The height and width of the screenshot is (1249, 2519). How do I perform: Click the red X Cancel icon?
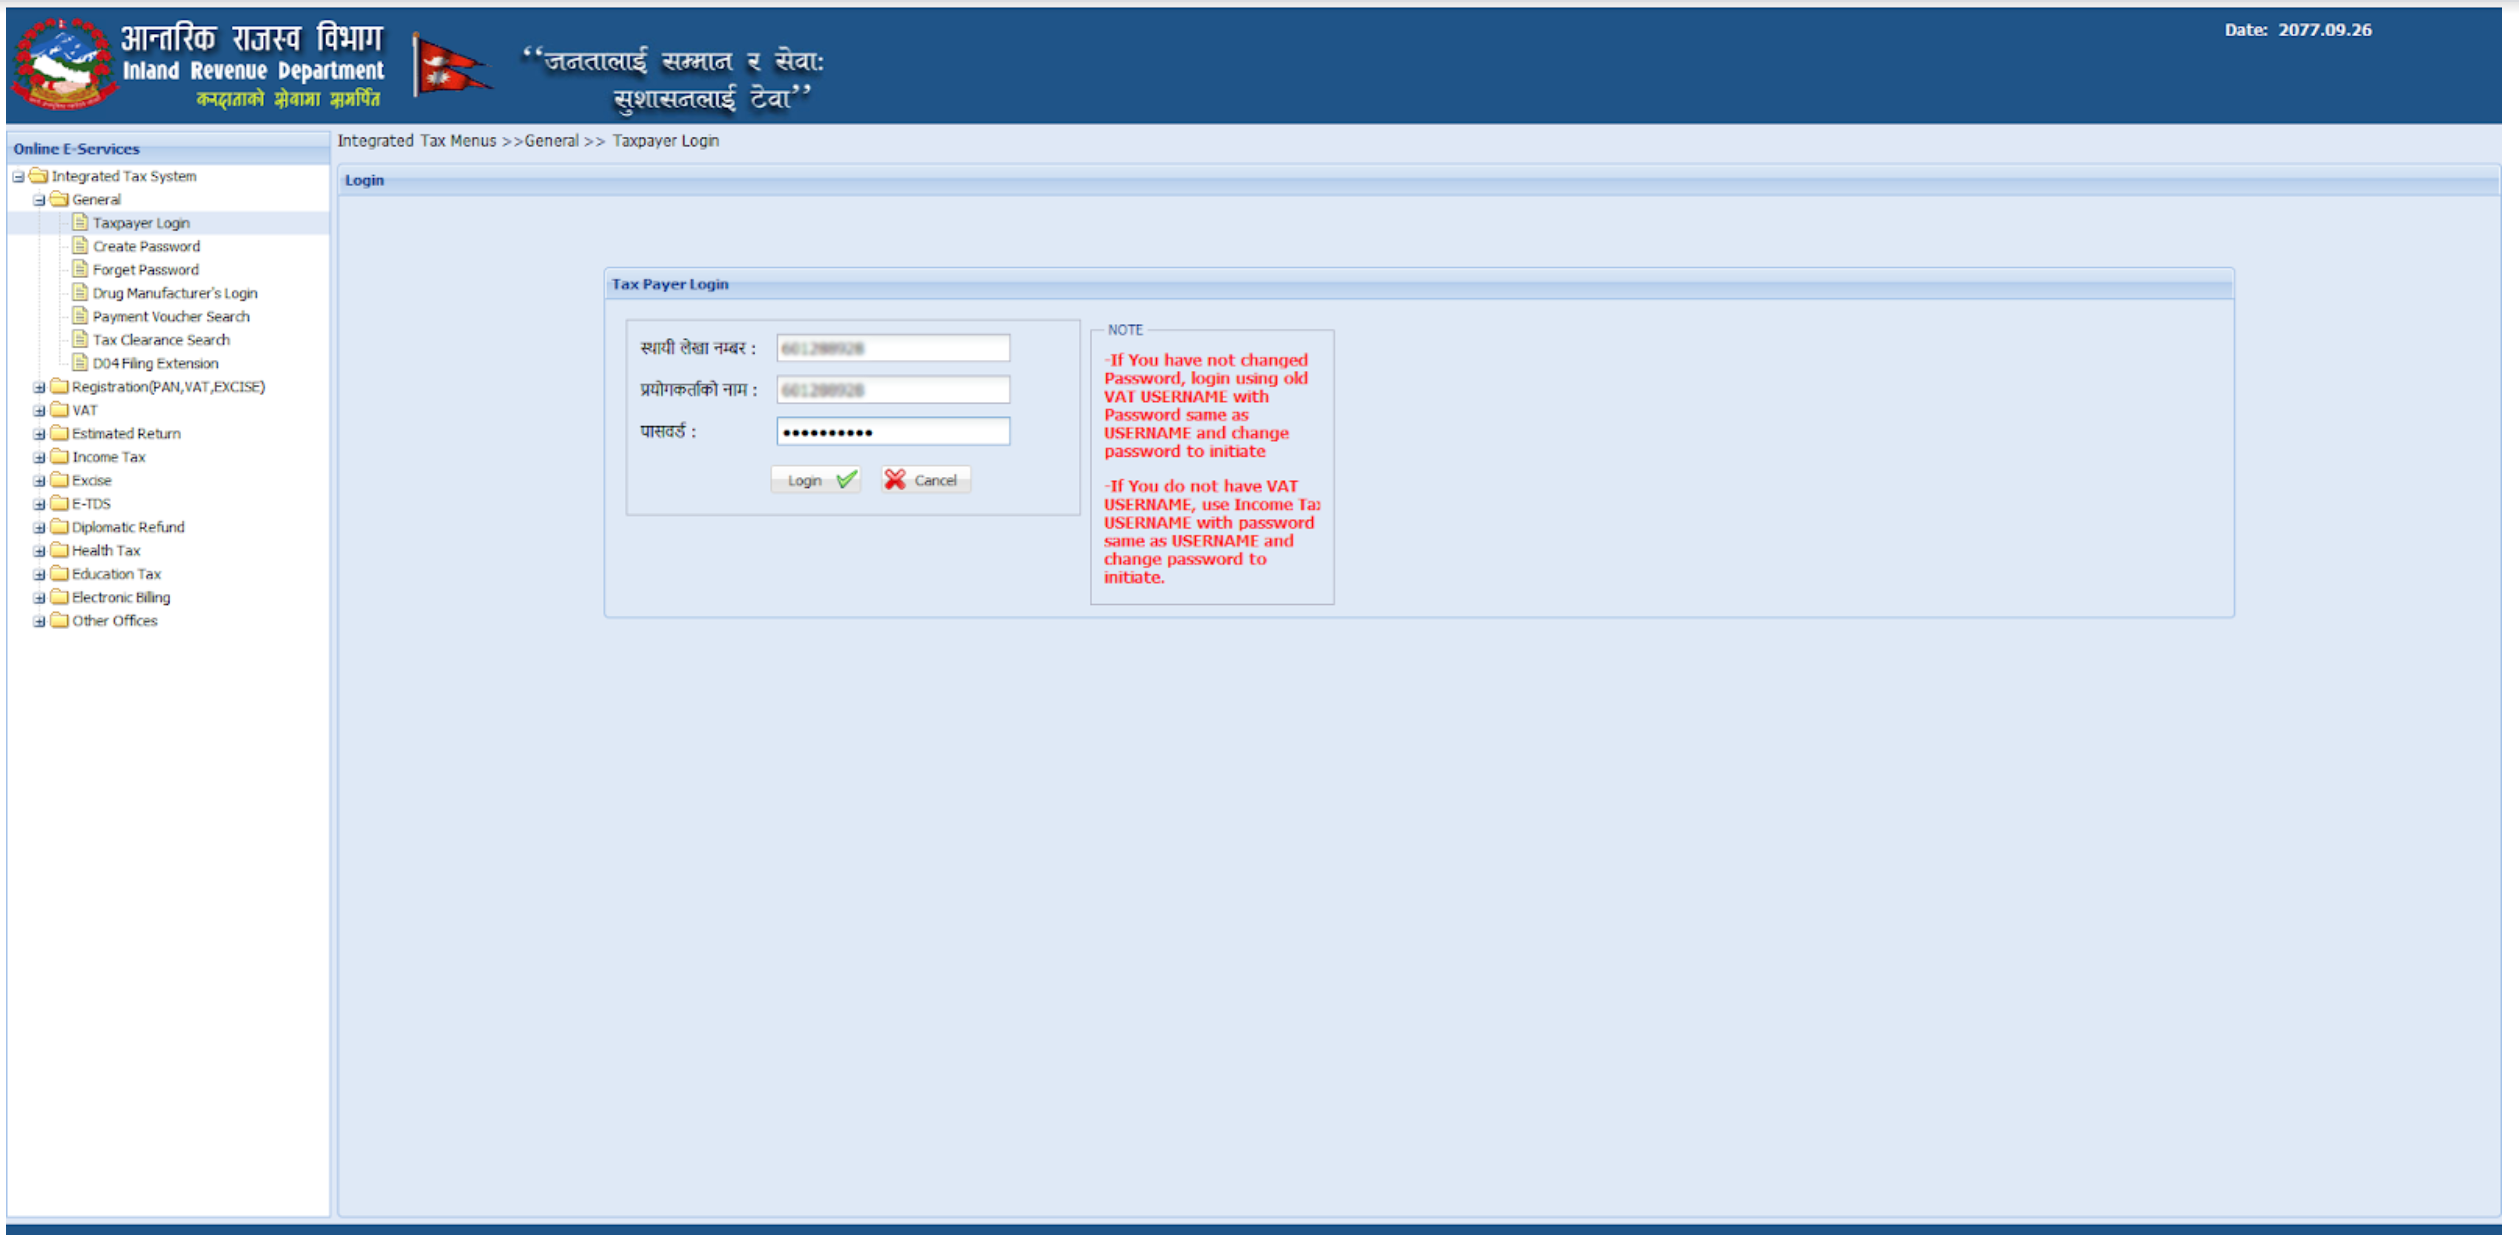(x=897, y=482)
